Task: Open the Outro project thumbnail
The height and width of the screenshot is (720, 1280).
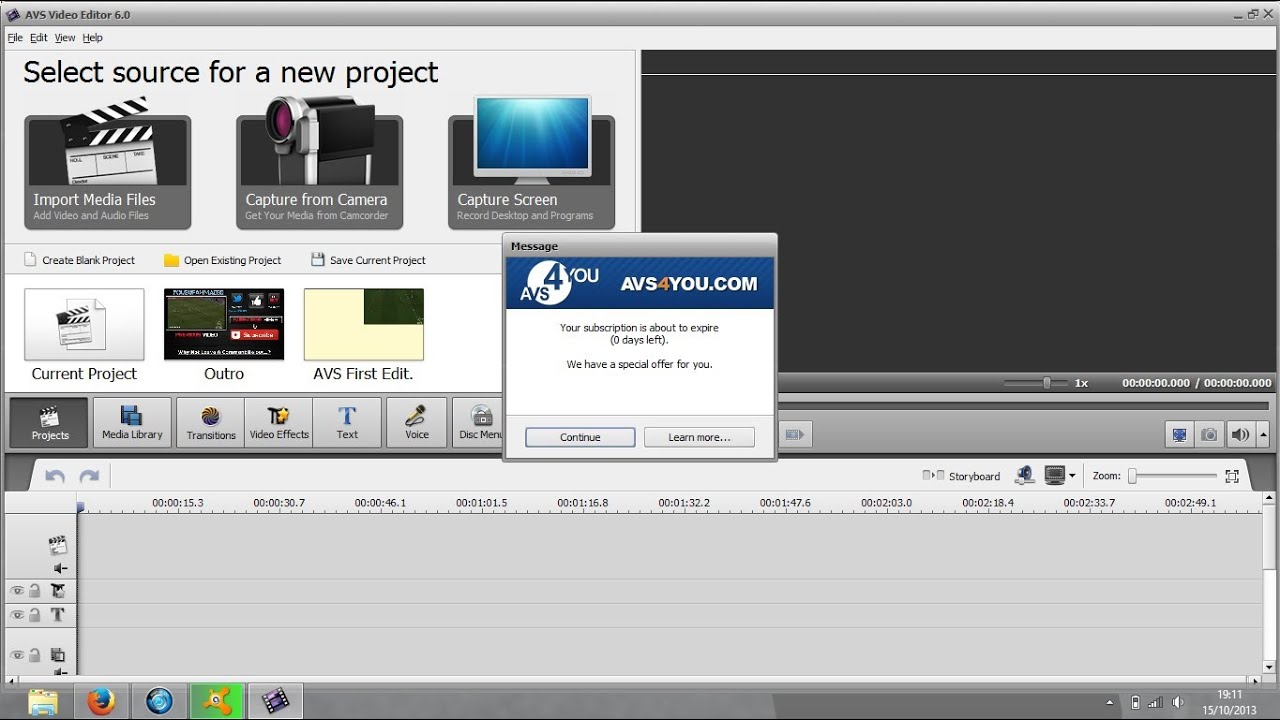Action: 224,324
